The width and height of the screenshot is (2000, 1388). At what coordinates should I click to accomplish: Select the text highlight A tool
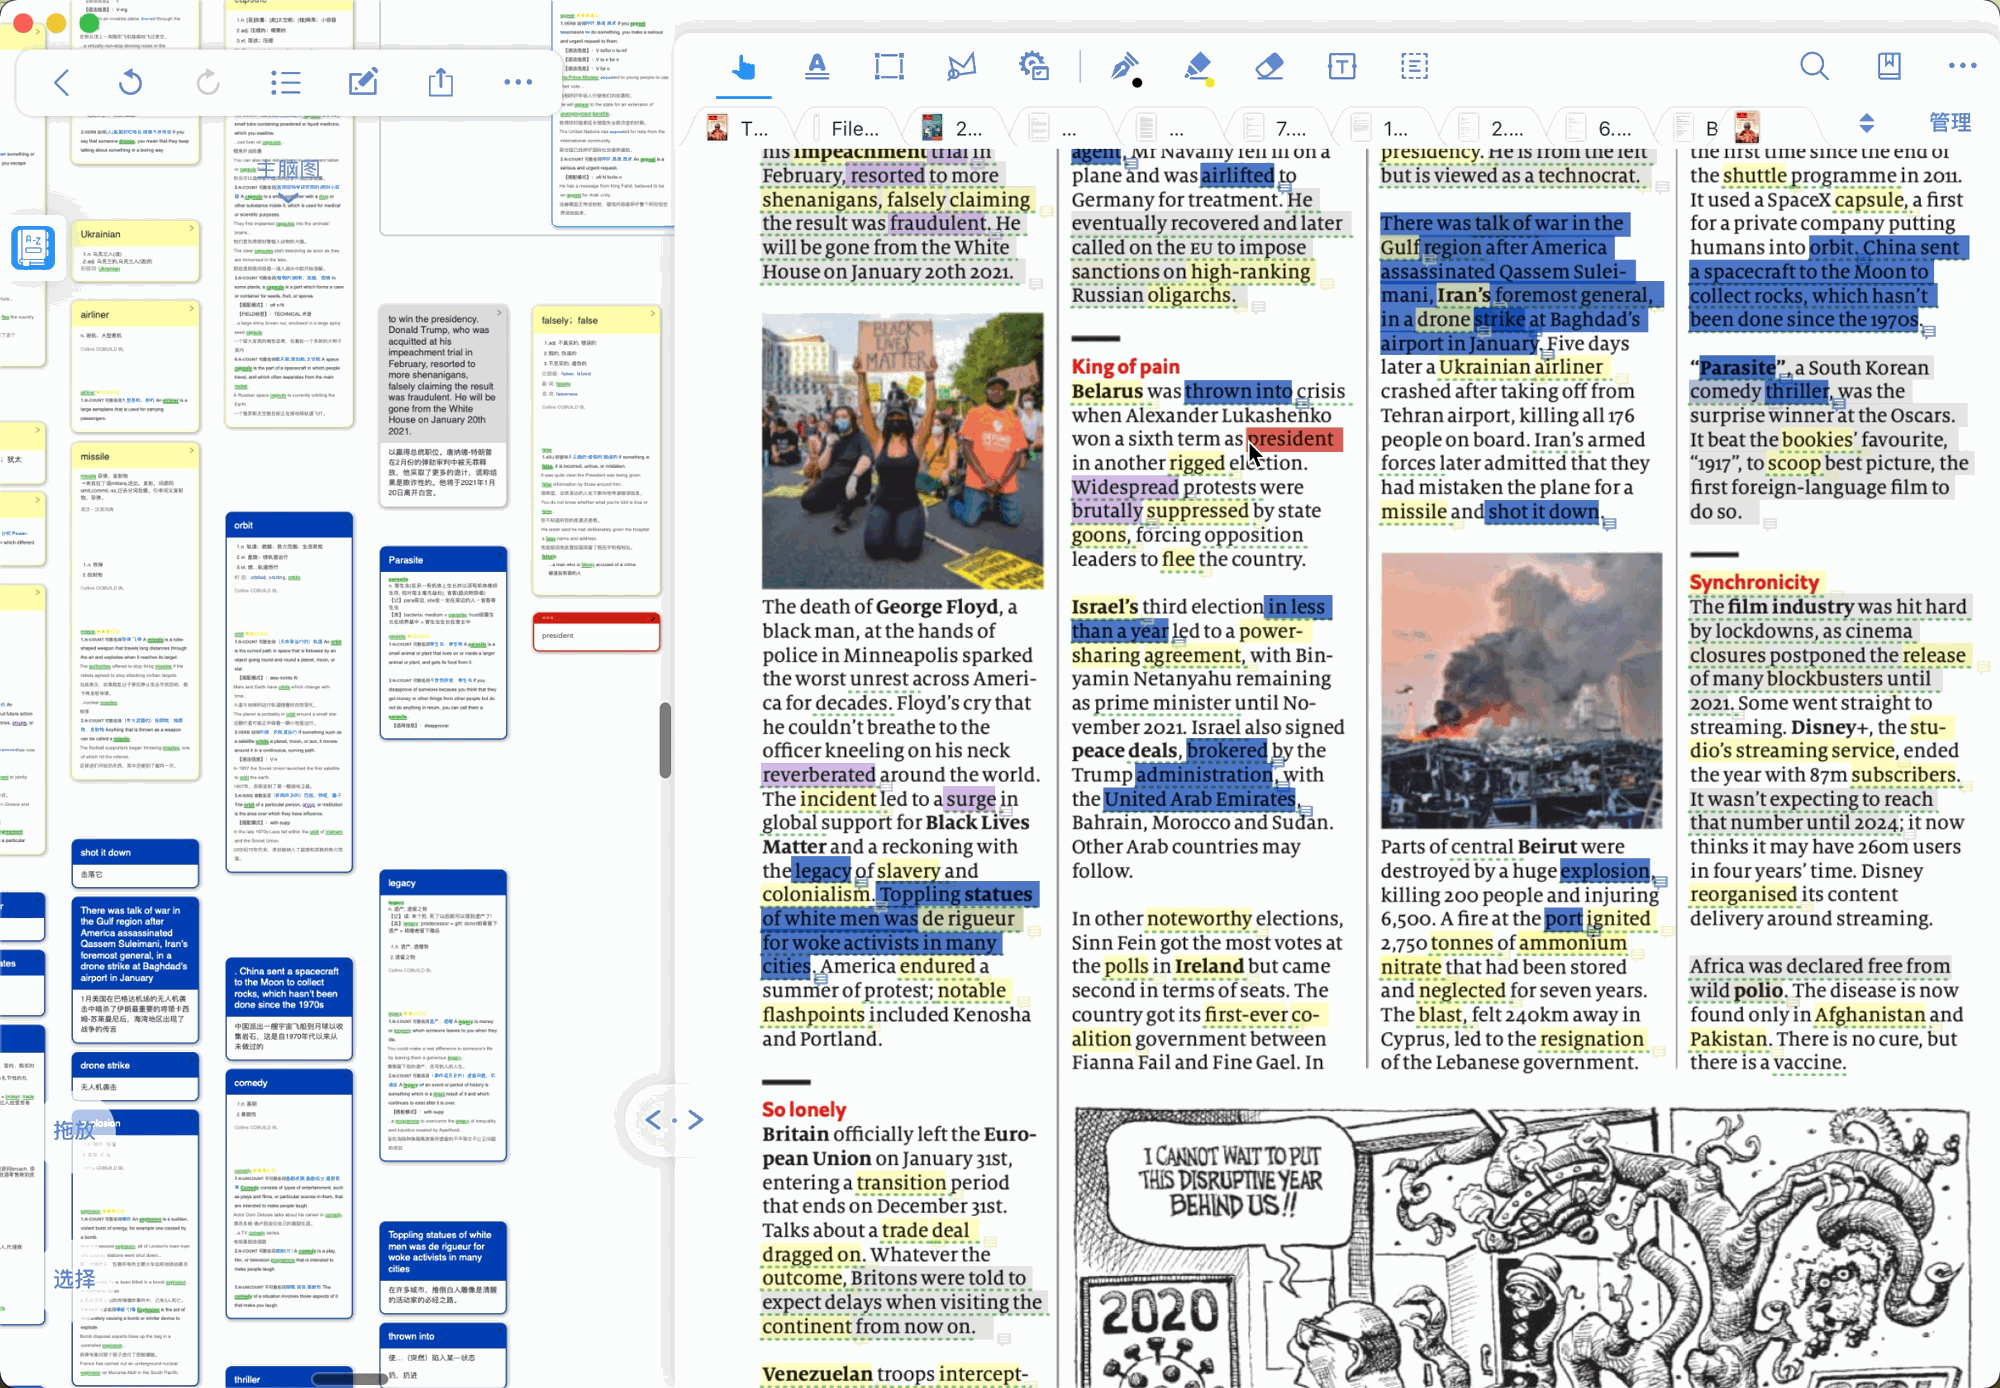click(817, 67)
